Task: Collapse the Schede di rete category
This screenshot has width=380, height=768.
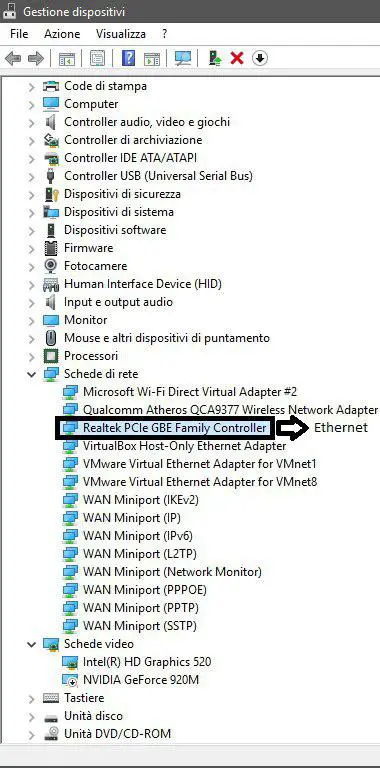Action: [32, 374]
